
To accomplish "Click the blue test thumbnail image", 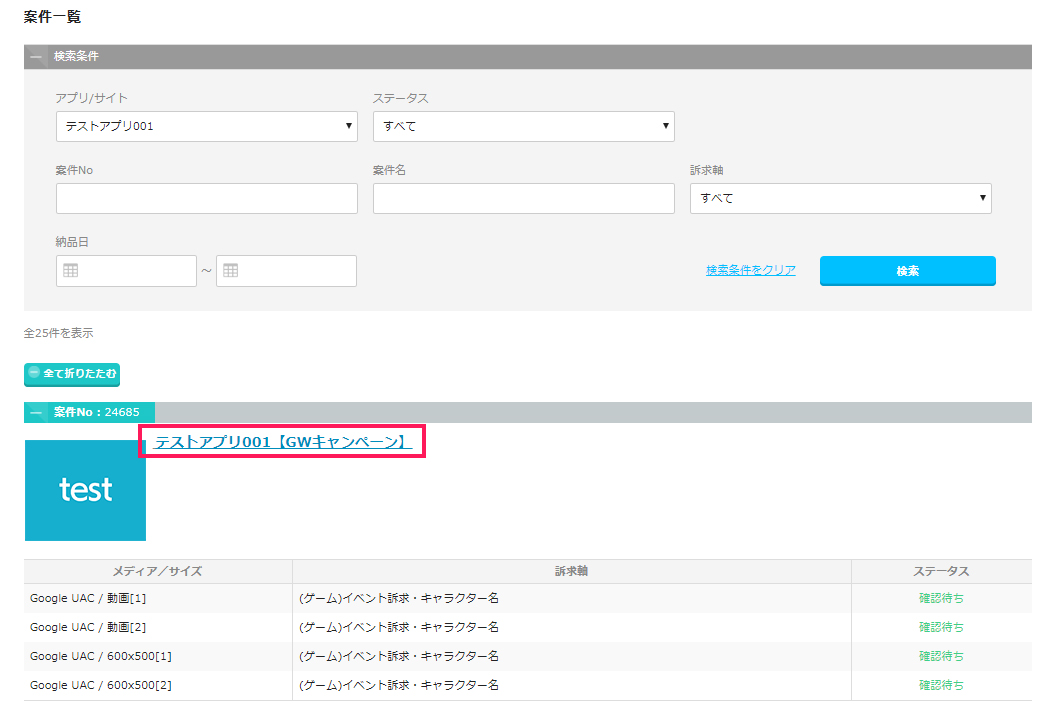I will [x=85, y=490].
